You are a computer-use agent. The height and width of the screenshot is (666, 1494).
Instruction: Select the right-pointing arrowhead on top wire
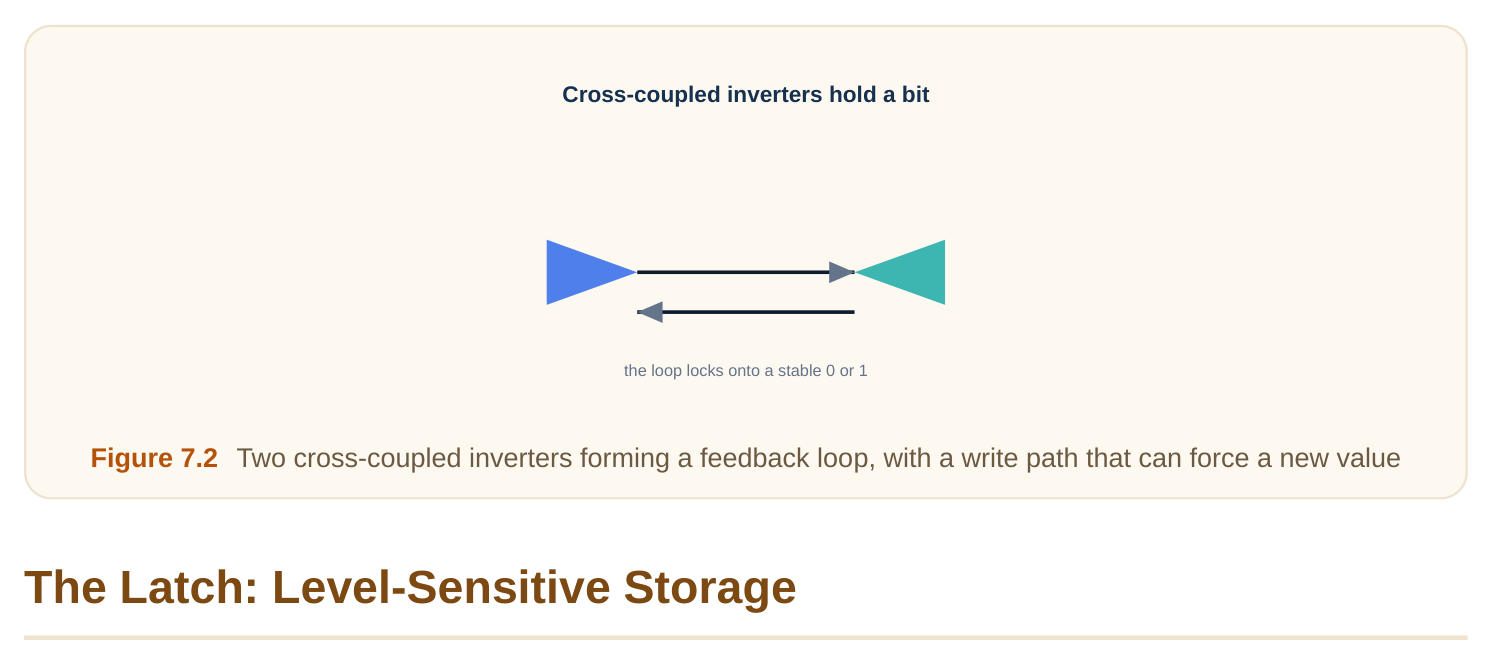(x=842, y=272)
